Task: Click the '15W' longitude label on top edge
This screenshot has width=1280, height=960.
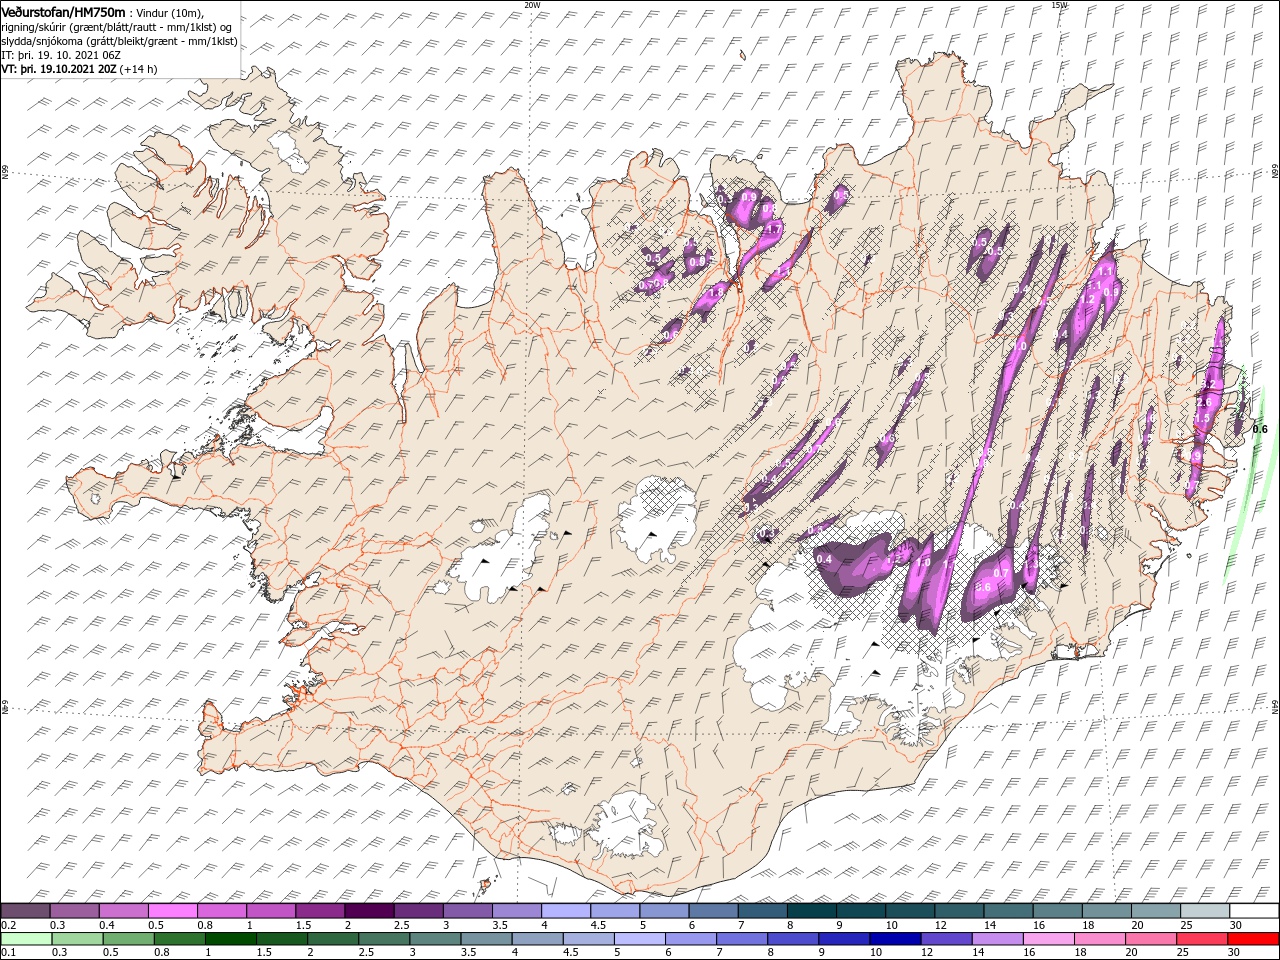Action: click(x=1059, y=5)
